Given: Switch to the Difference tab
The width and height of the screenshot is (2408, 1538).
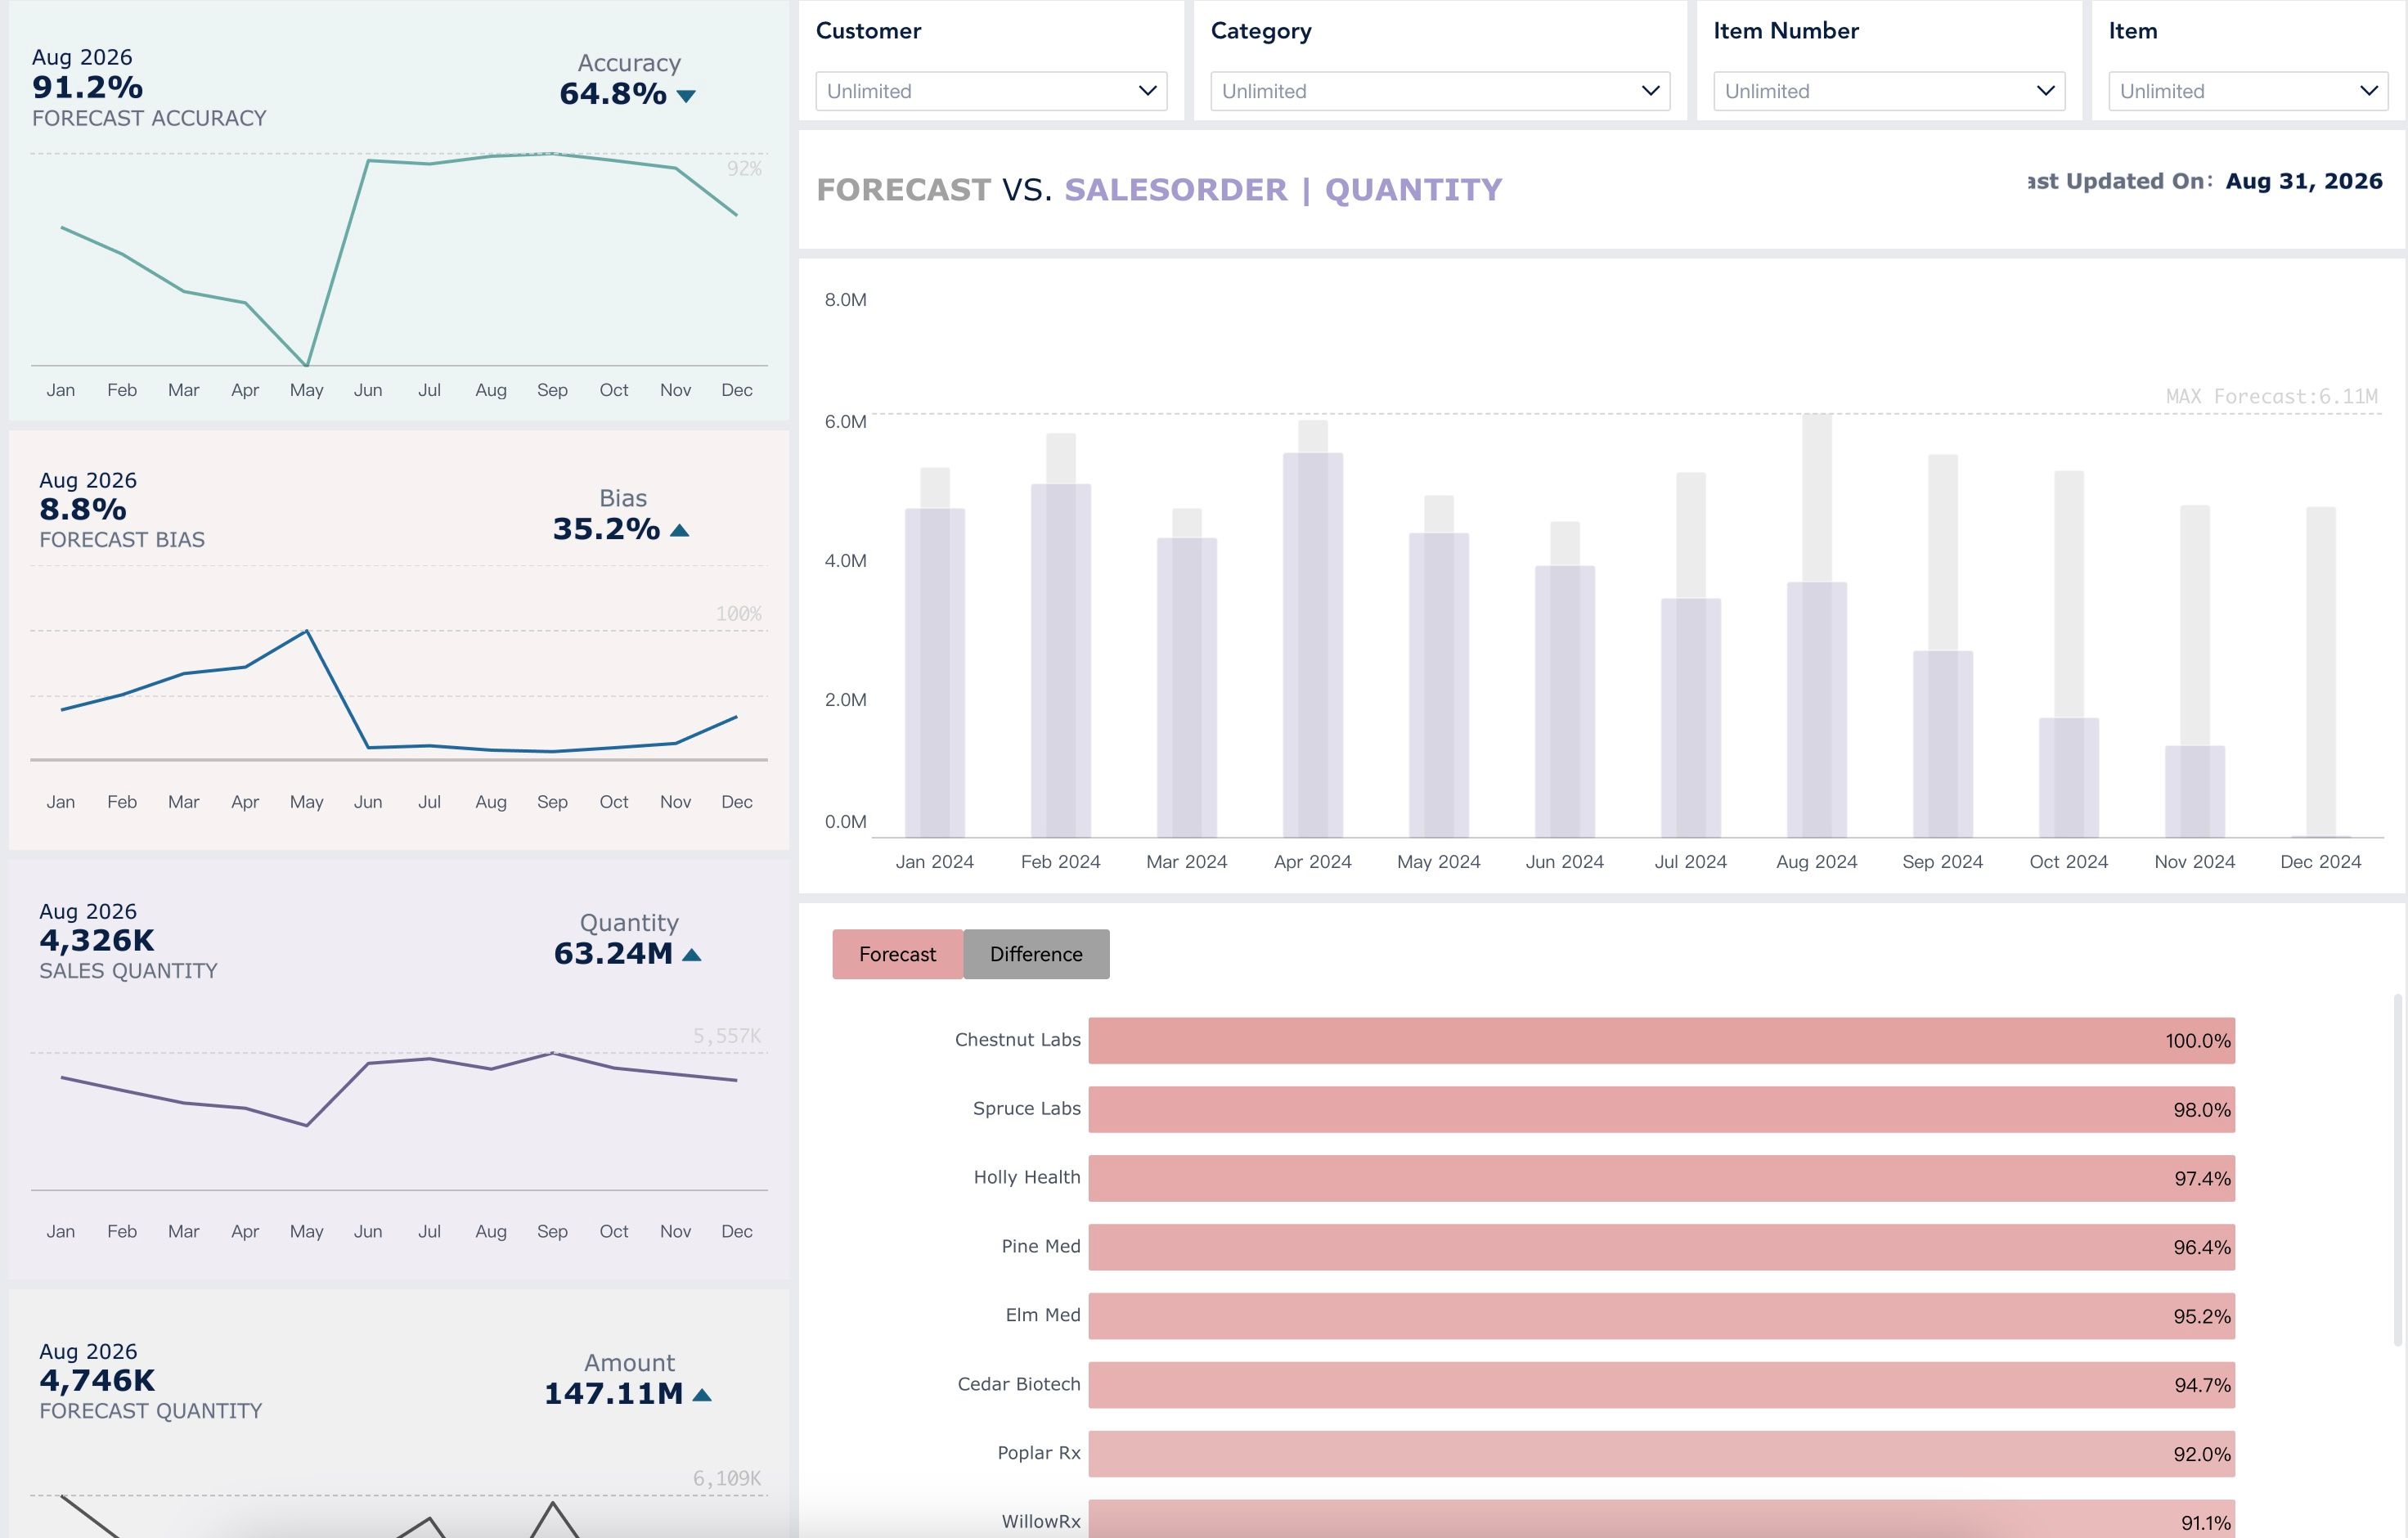Looking at the screenshot, I should click(x=1036, y=954).
